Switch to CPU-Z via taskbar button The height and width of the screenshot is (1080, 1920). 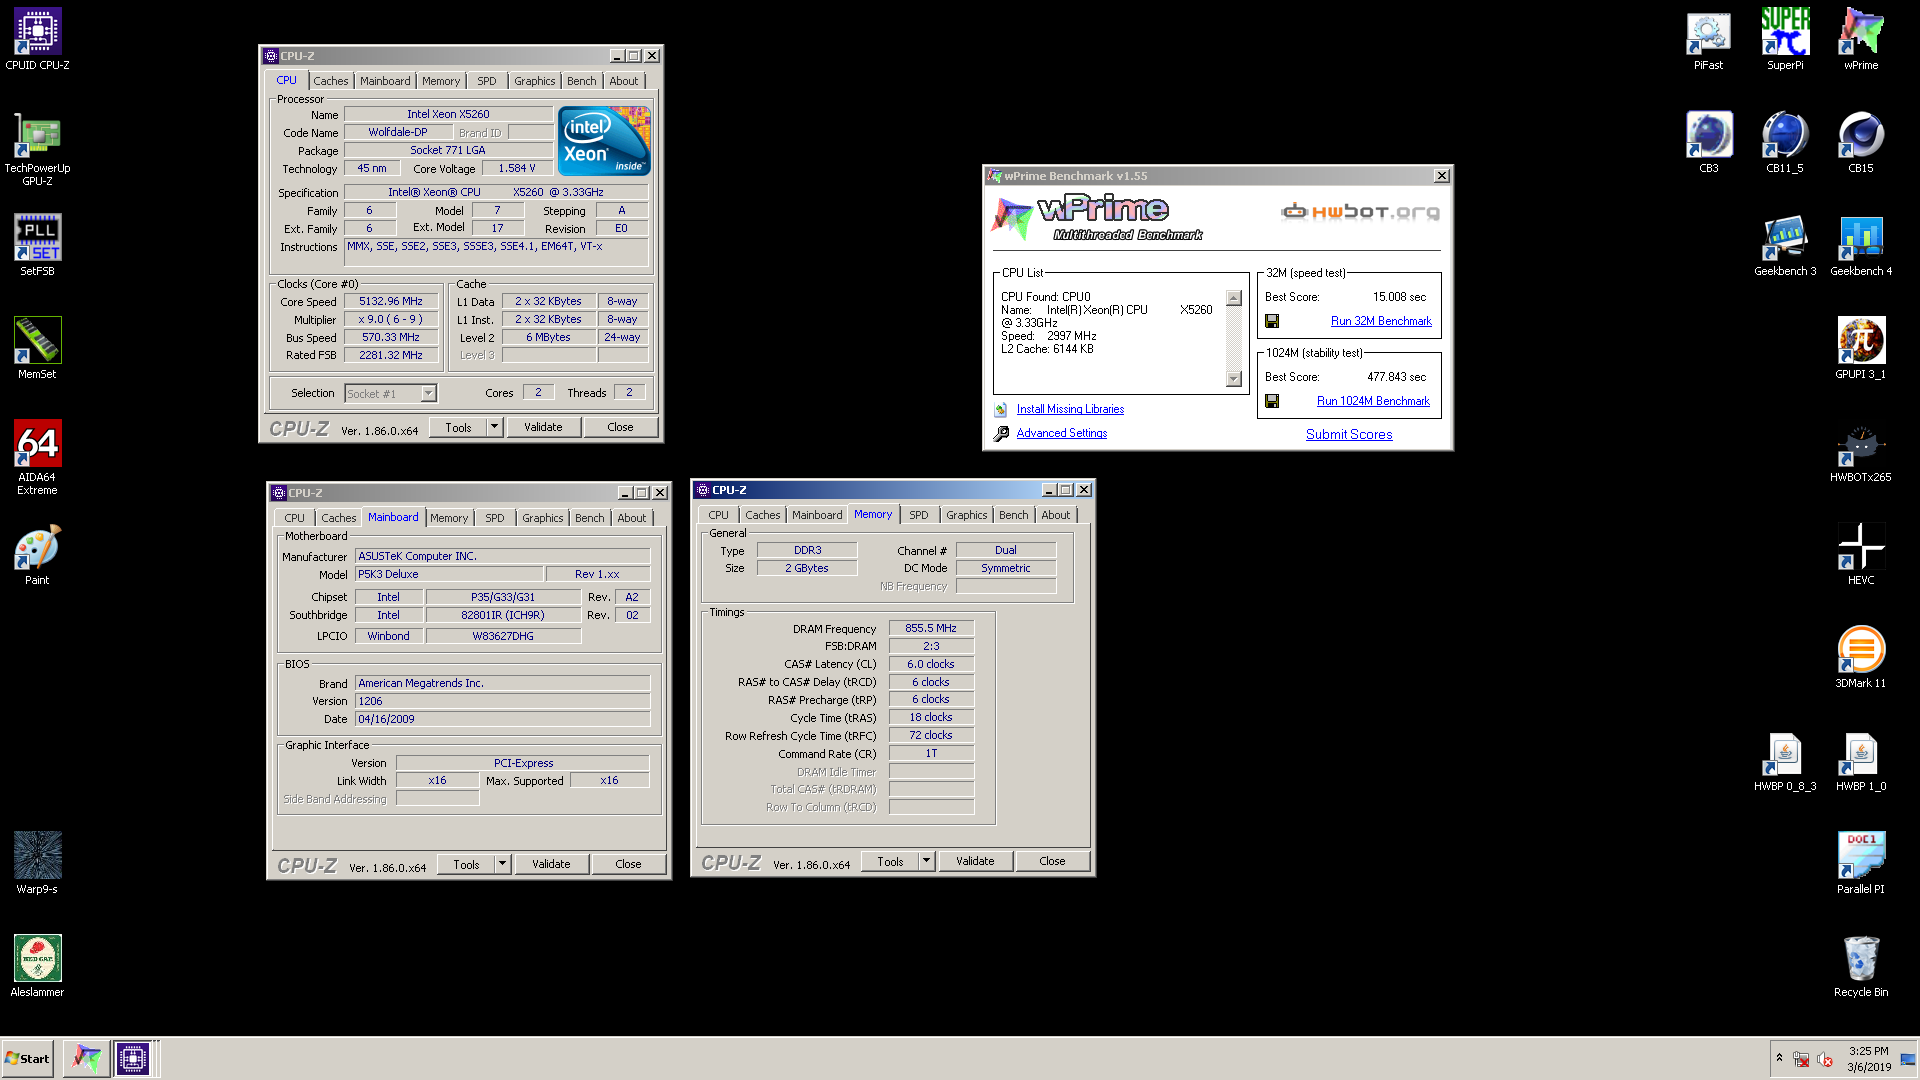[x=133, y=1058]
